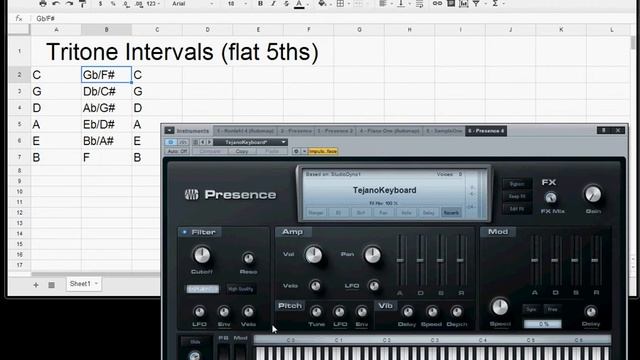Open the Arial font dropdown

(192, 4)
